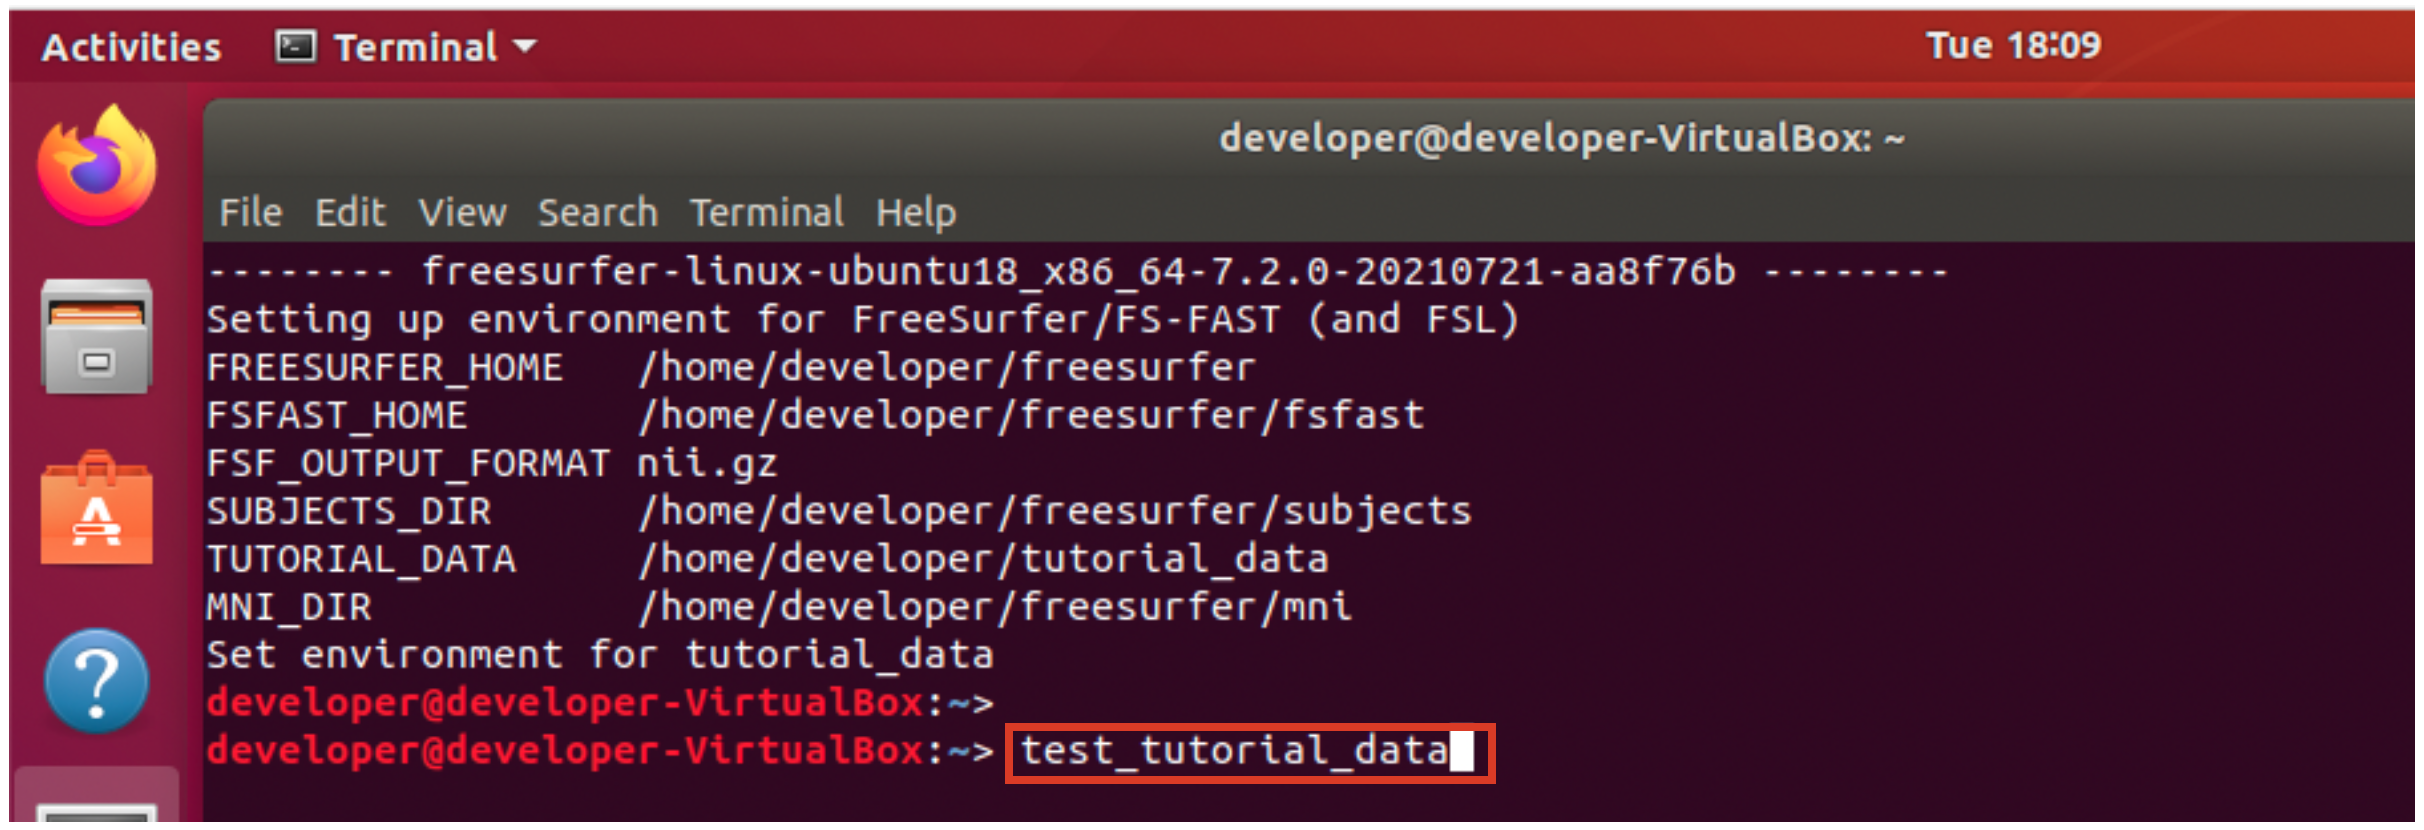2424x830 pixels.
Task: Open the clock showing Tue 18:09
Action: [x=2012, y=46]
